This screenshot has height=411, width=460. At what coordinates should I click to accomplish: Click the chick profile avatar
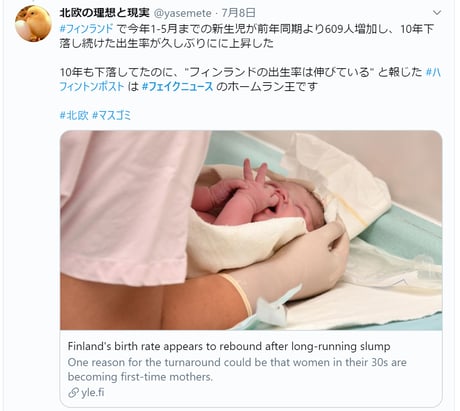click(x=33, y=24)
